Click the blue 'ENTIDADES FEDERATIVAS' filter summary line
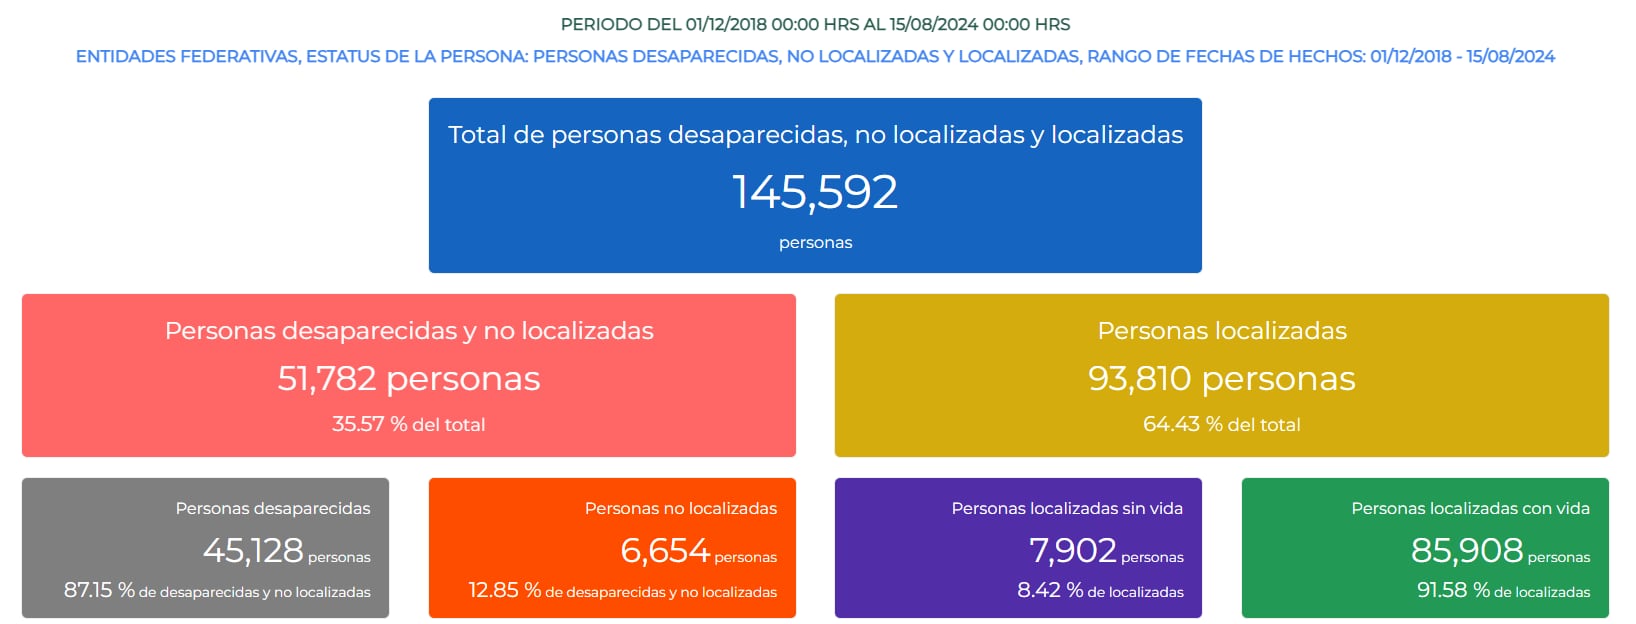The height and width of the screenshot is (624, 1636). (x=815, y=57)
